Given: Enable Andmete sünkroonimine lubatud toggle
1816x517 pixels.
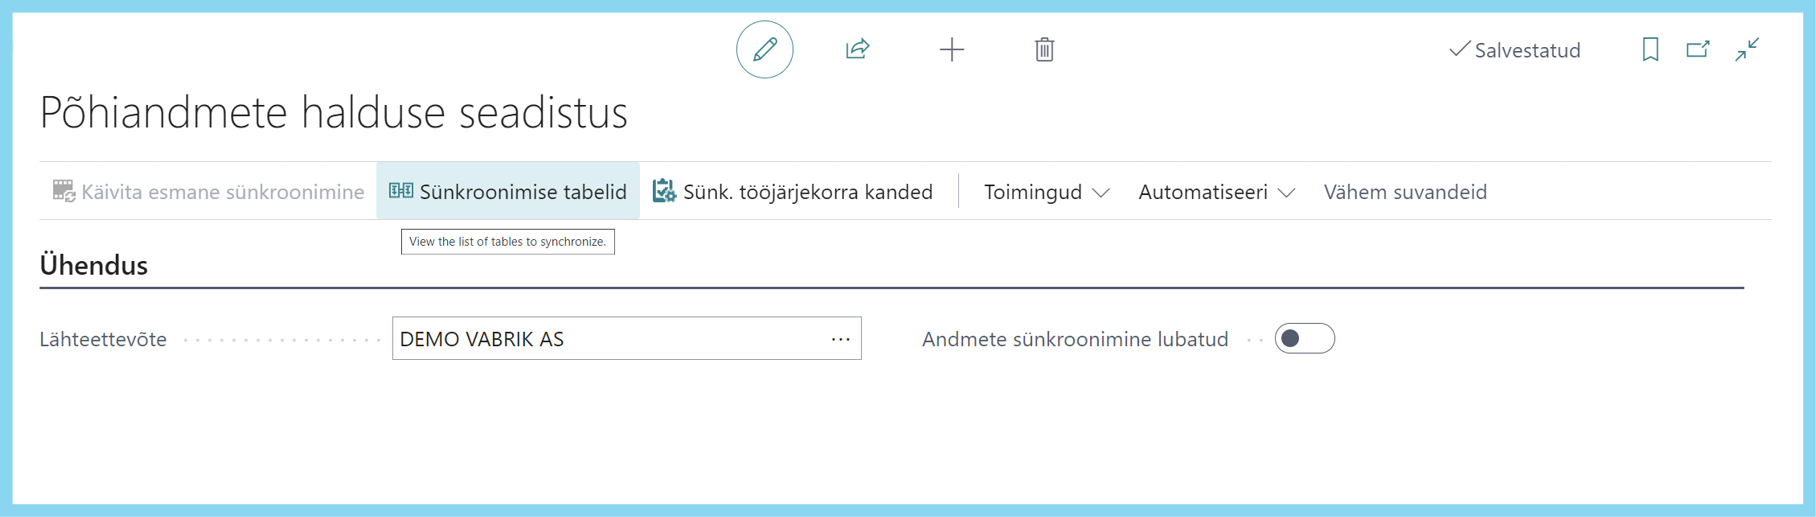Looking at the screenshot, I should click(x=1304, y=339).
